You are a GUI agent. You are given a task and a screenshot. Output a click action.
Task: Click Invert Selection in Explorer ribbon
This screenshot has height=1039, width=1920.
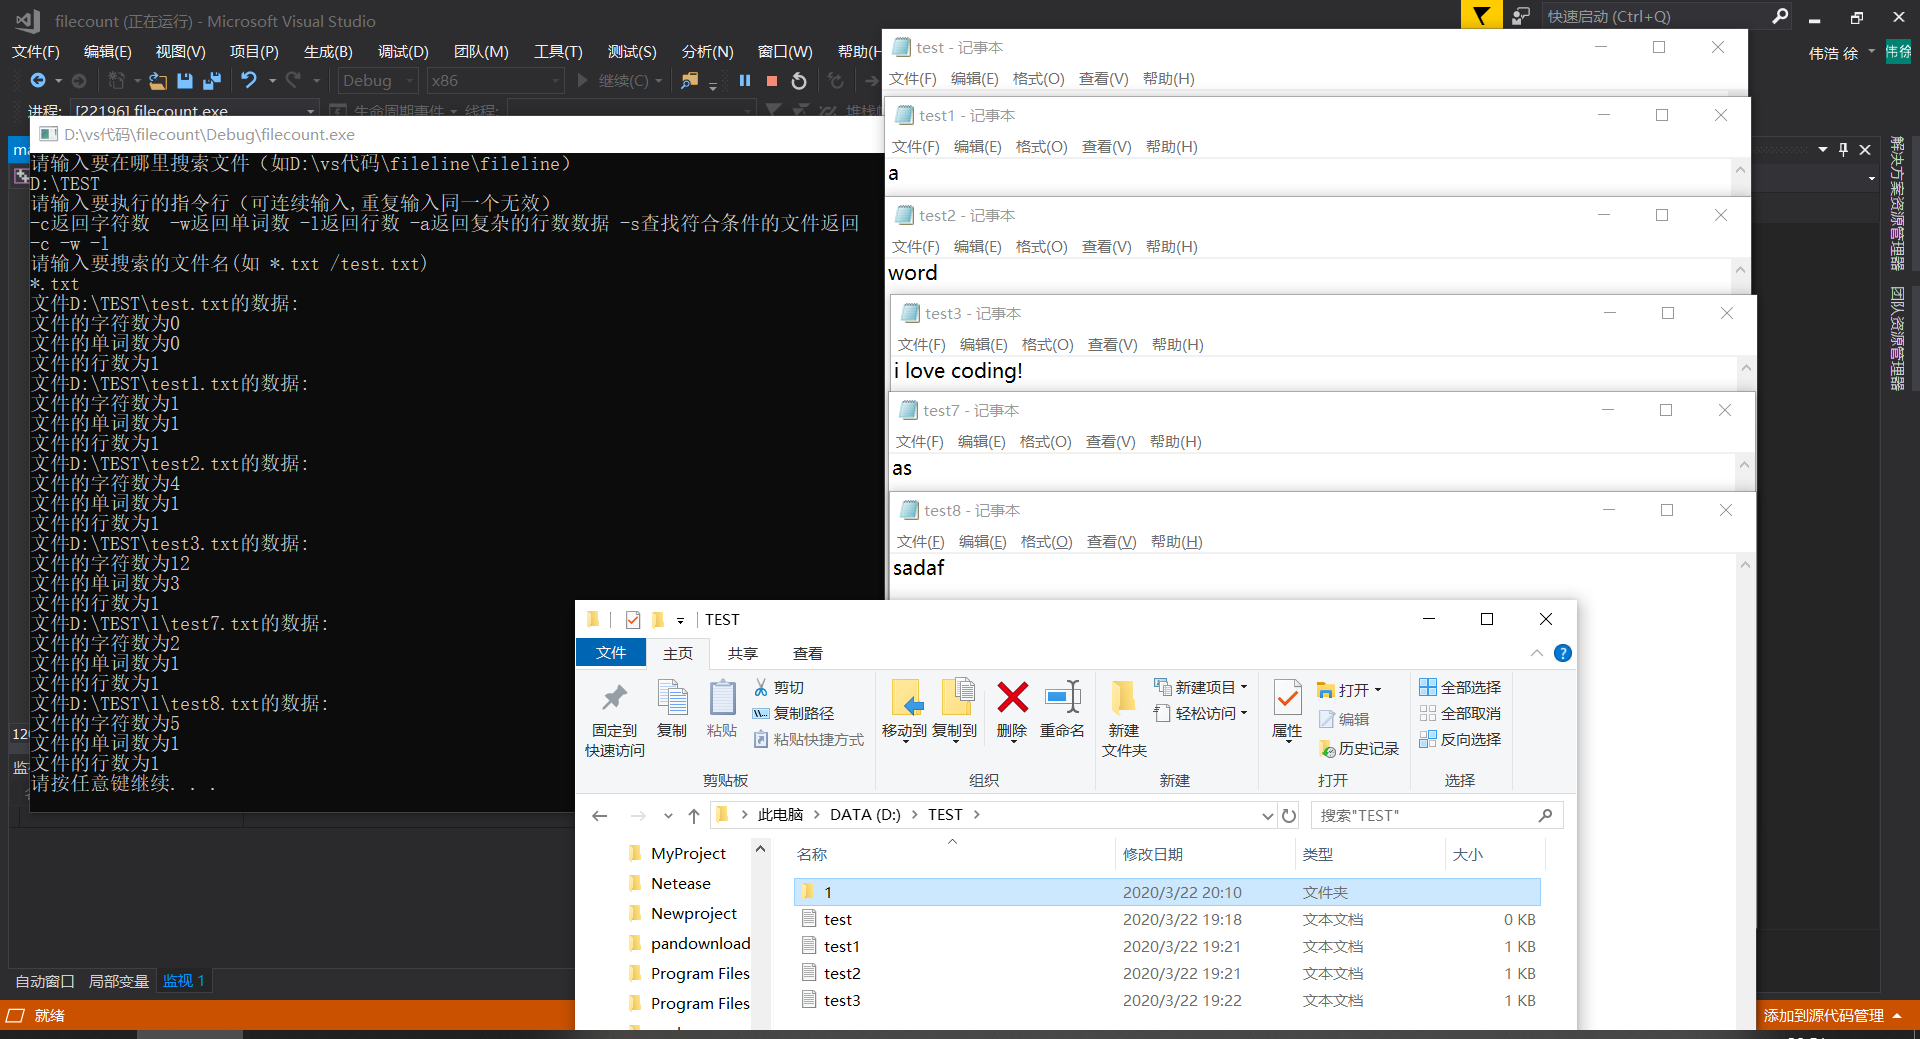click(x=1460, y=739)
